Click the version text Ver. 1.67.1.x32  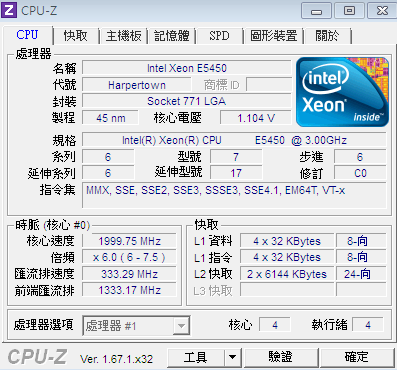[116, 359]
